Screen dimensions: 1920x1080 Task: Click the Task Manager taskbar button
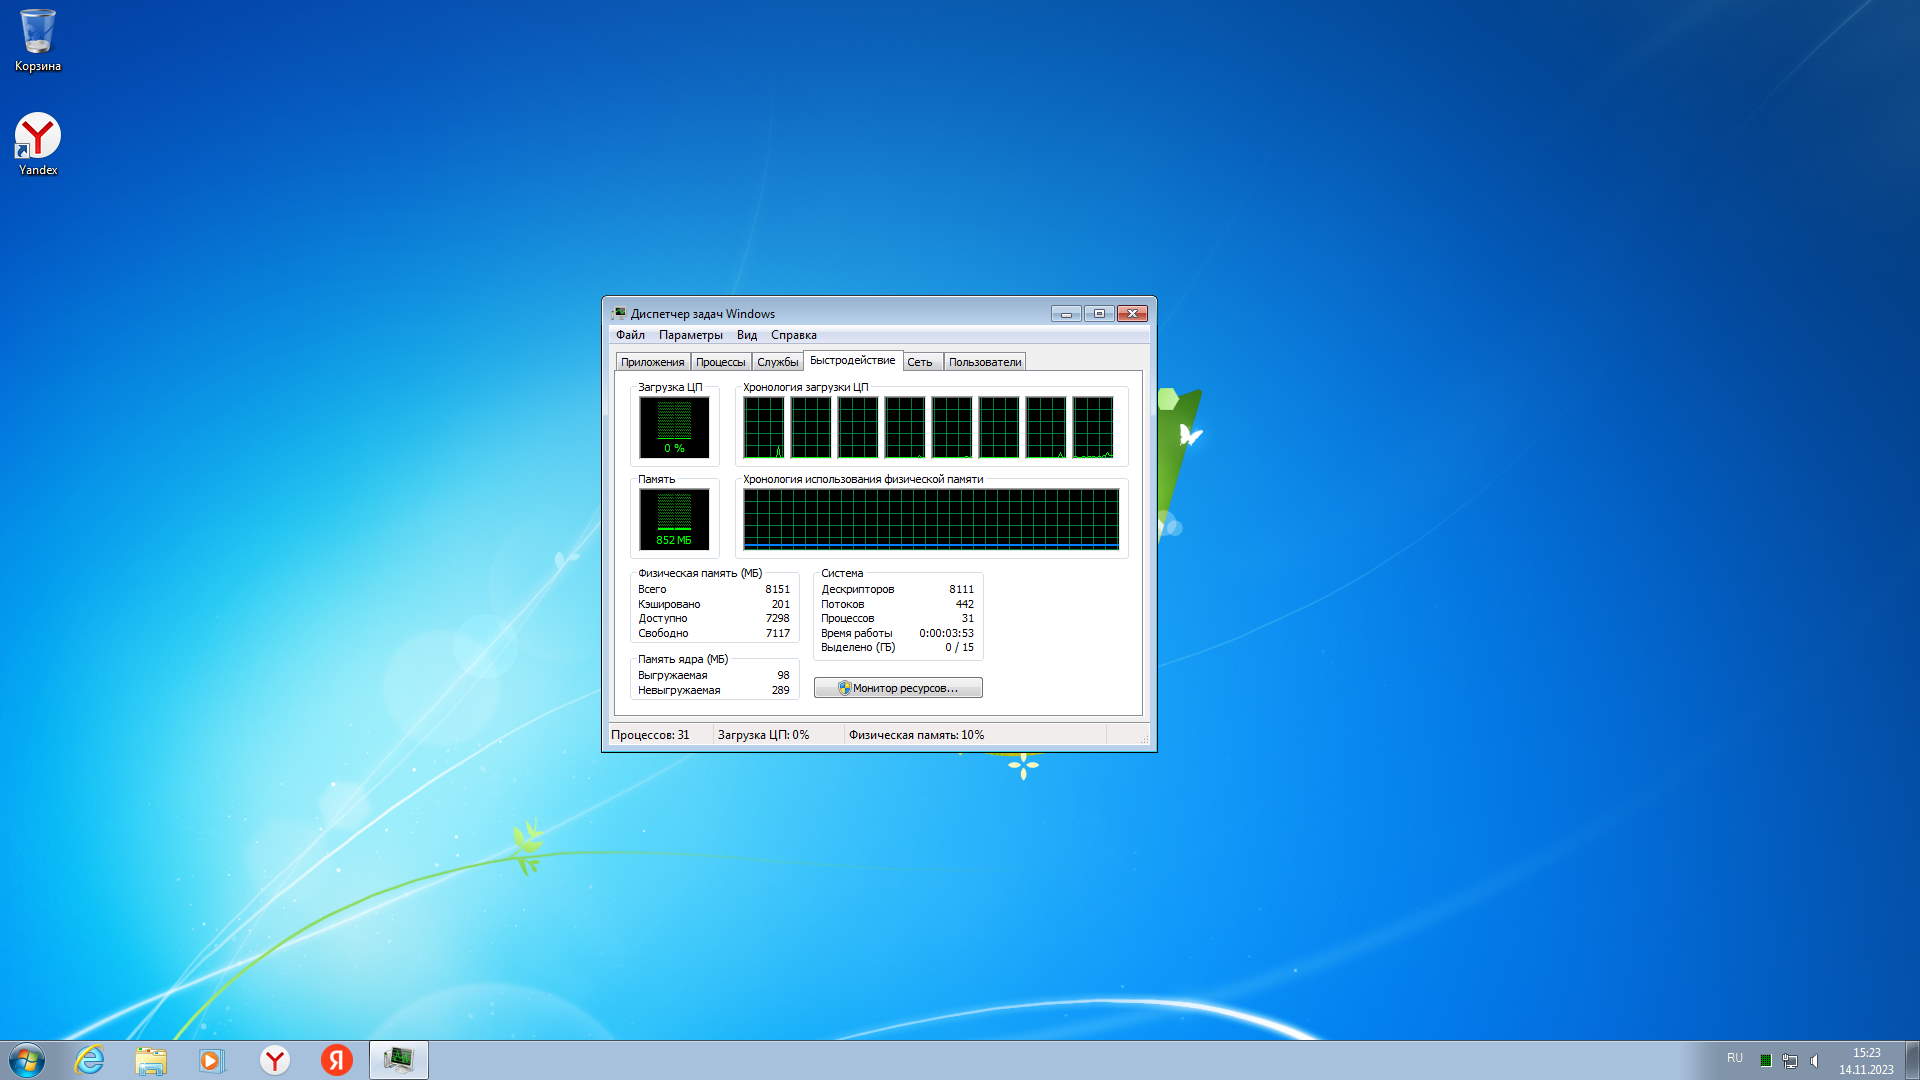point(399,1060)
